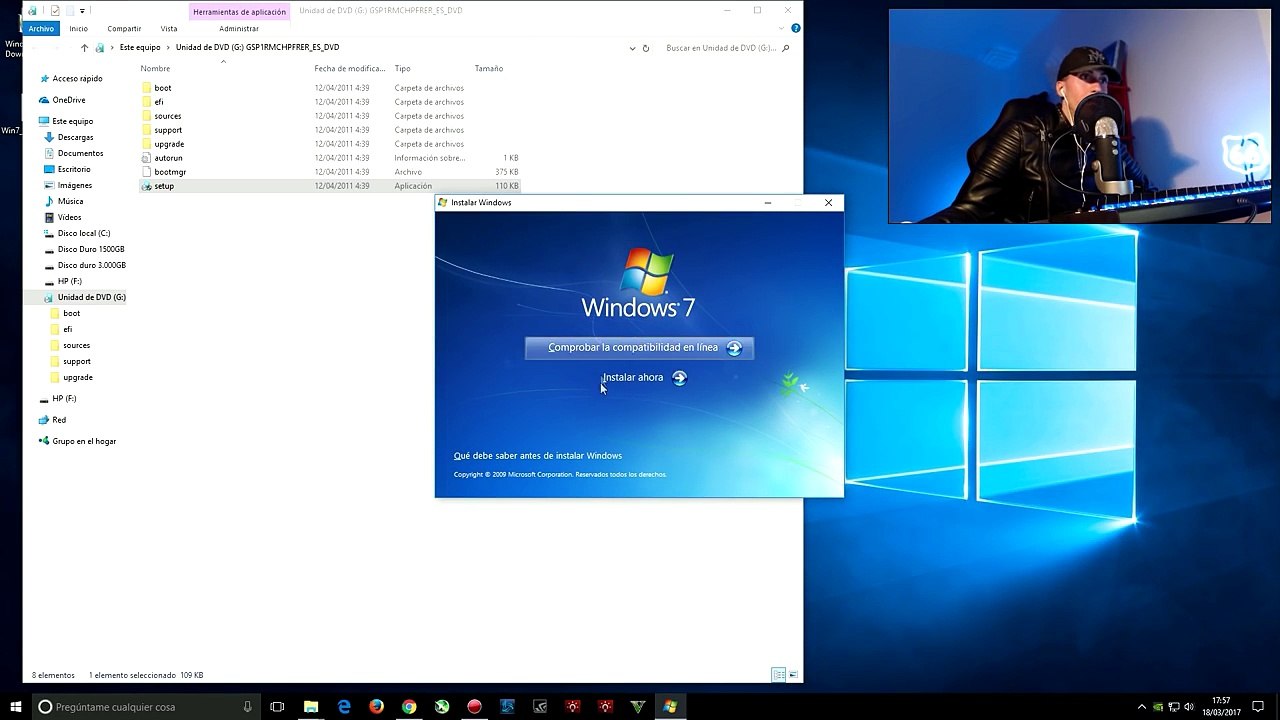The height and width of the screenshot is (720, 1280).
Task: Switch to details view layout button
Action: (778, 675)
